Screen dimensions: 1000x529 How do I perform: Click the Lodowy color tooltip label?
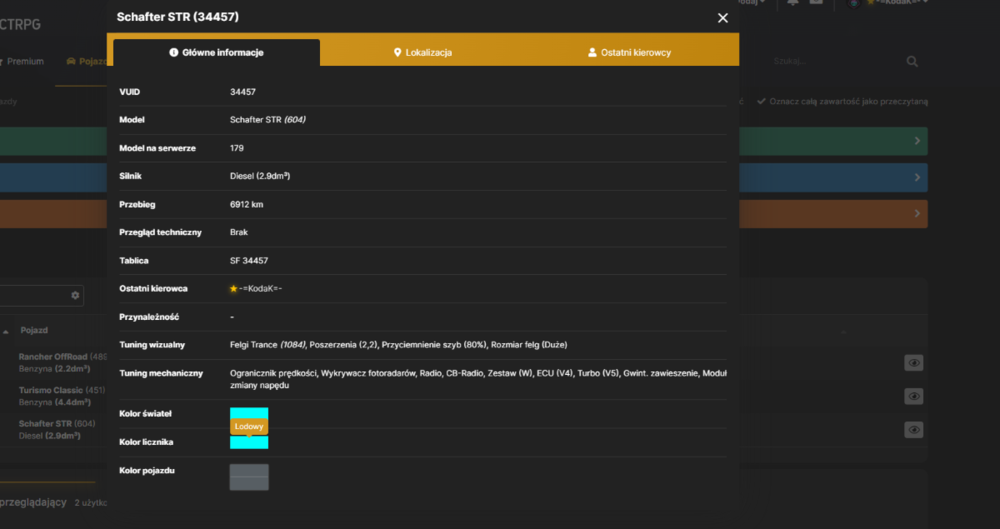(x=249, y=426)
